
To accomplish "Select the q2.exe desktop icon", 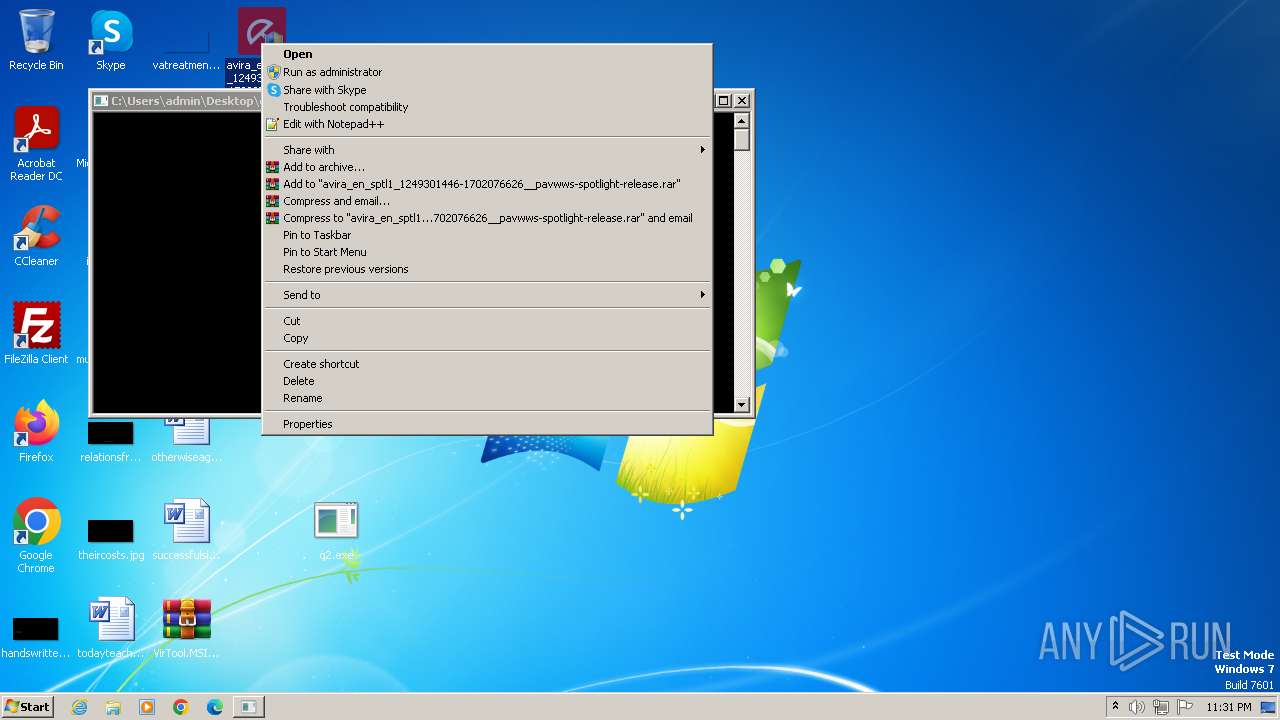I will click(x=336, y=530).
